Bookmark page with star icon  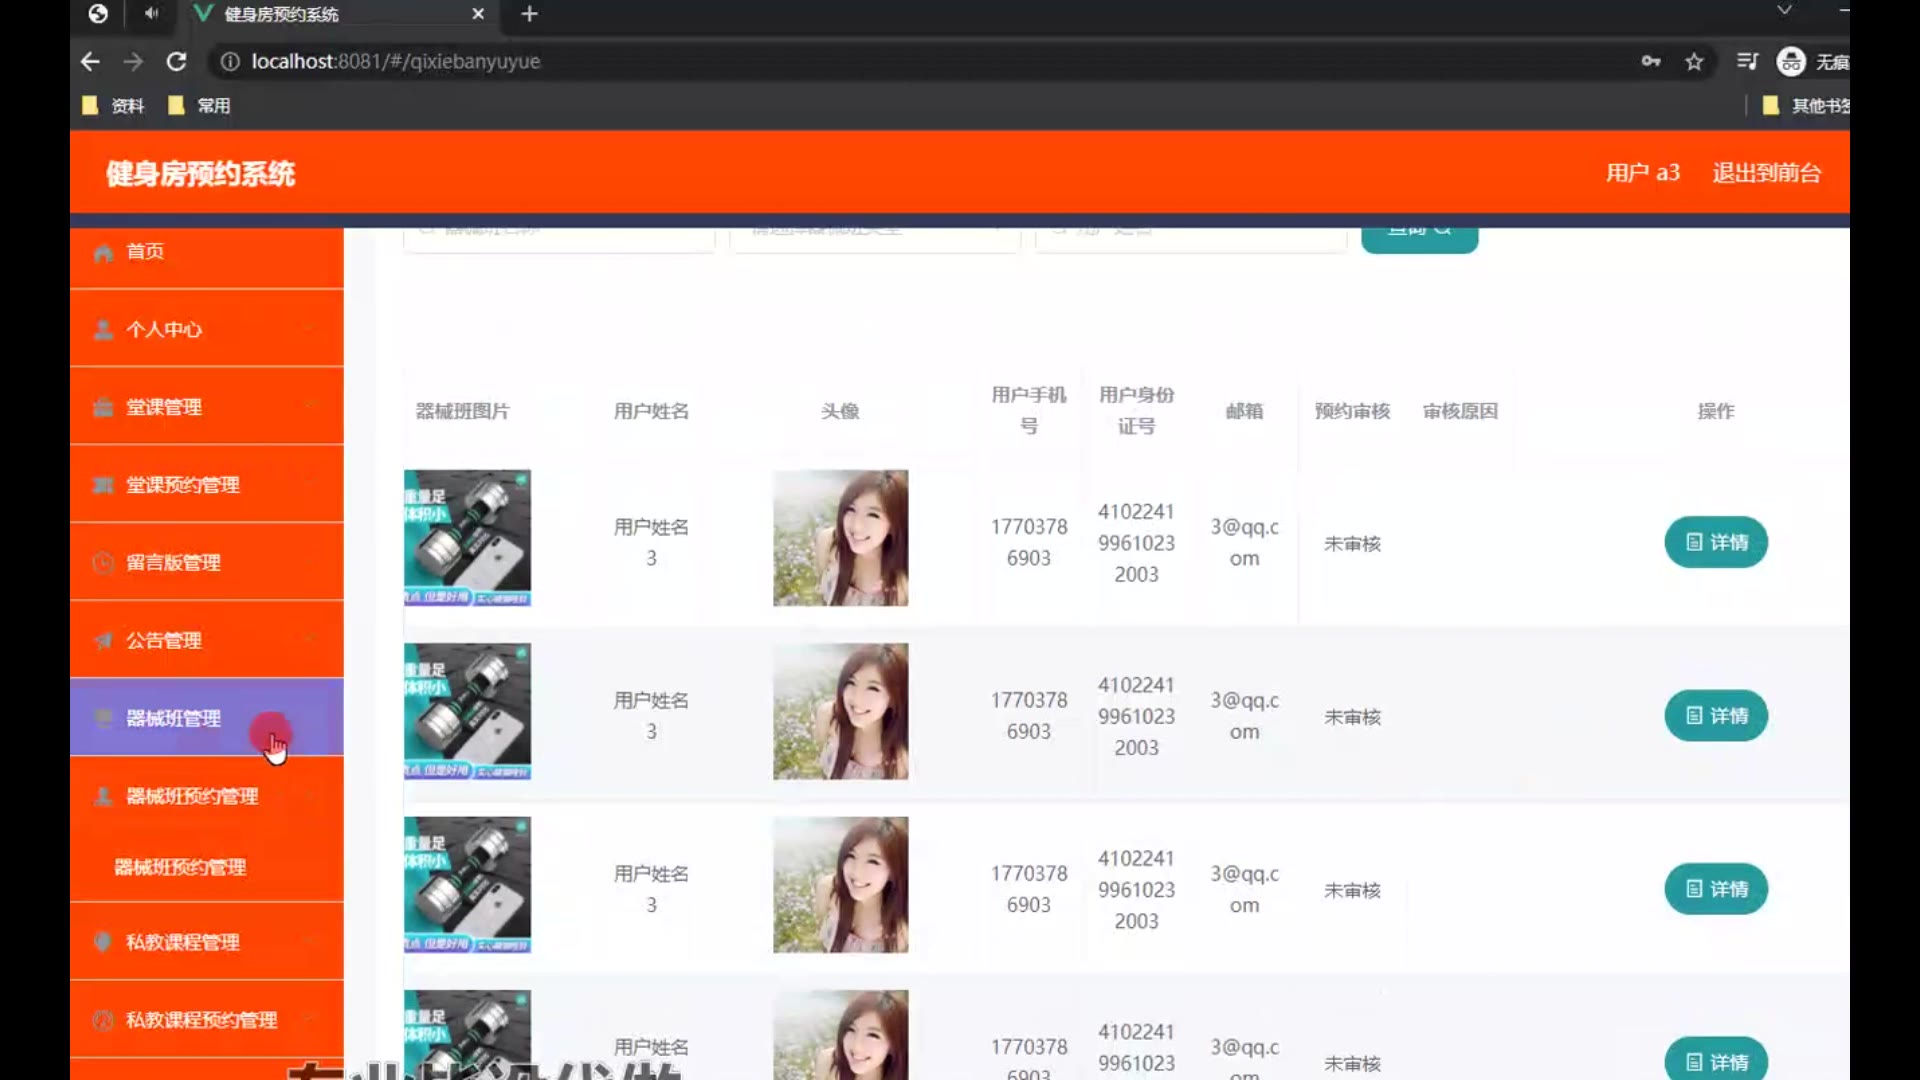coord(1694,61)
